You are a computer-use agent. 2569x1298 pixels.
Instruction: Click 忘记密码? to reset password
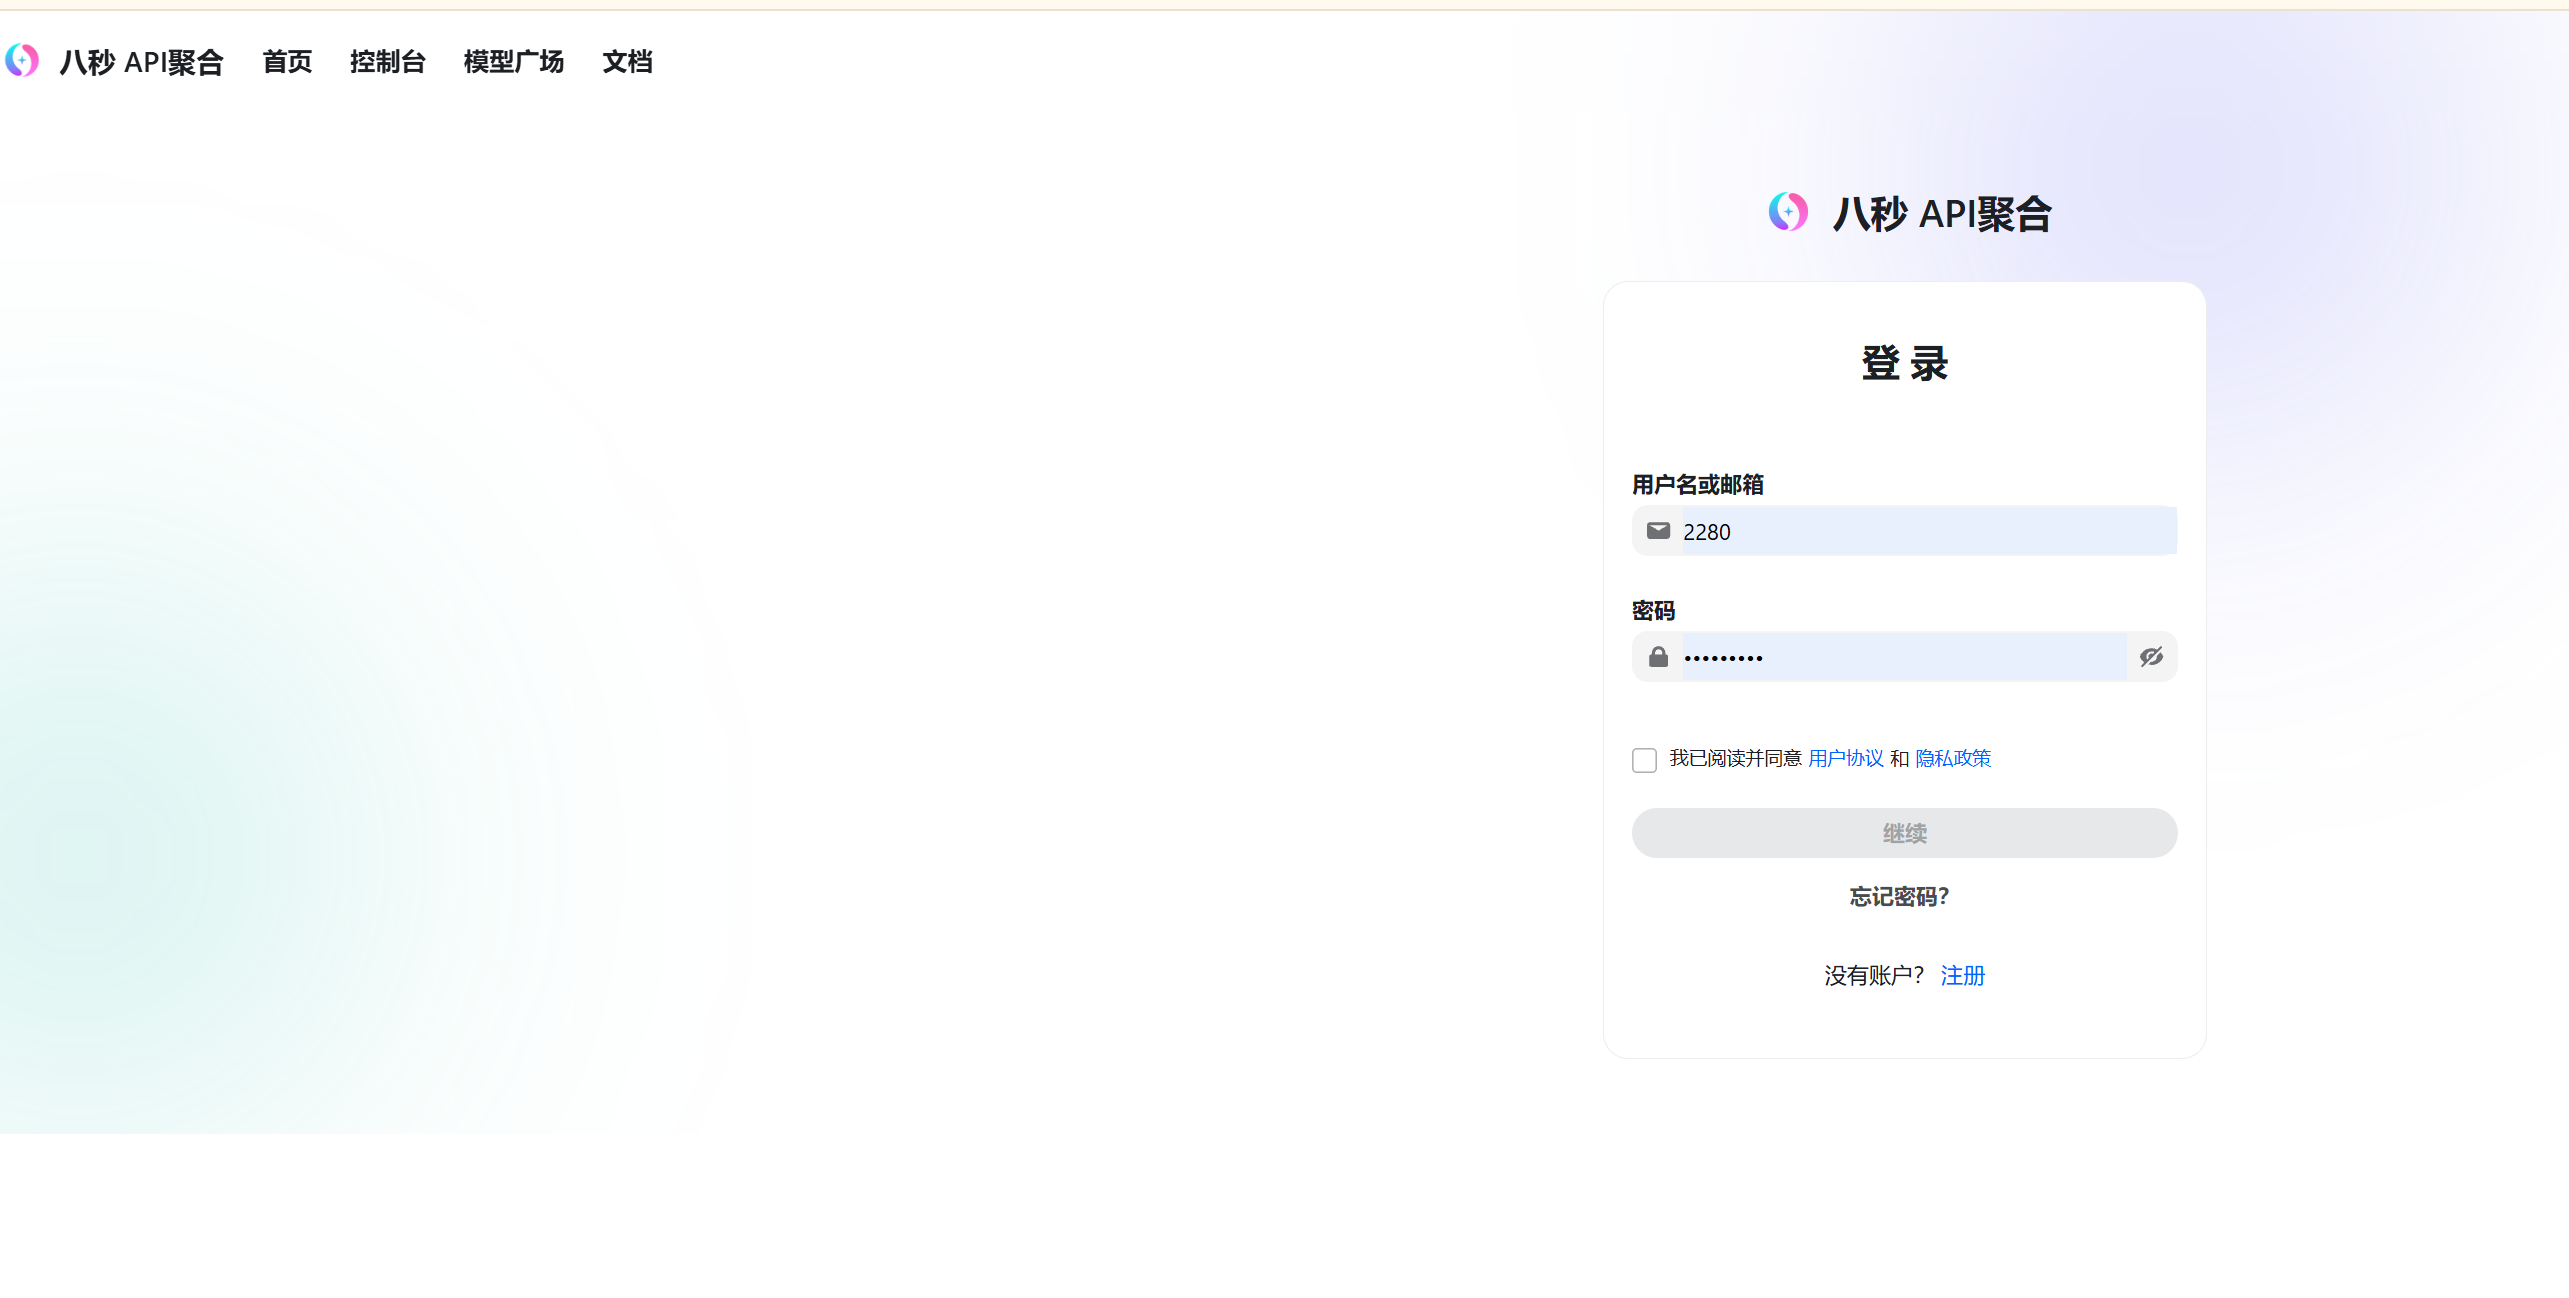1899,897
